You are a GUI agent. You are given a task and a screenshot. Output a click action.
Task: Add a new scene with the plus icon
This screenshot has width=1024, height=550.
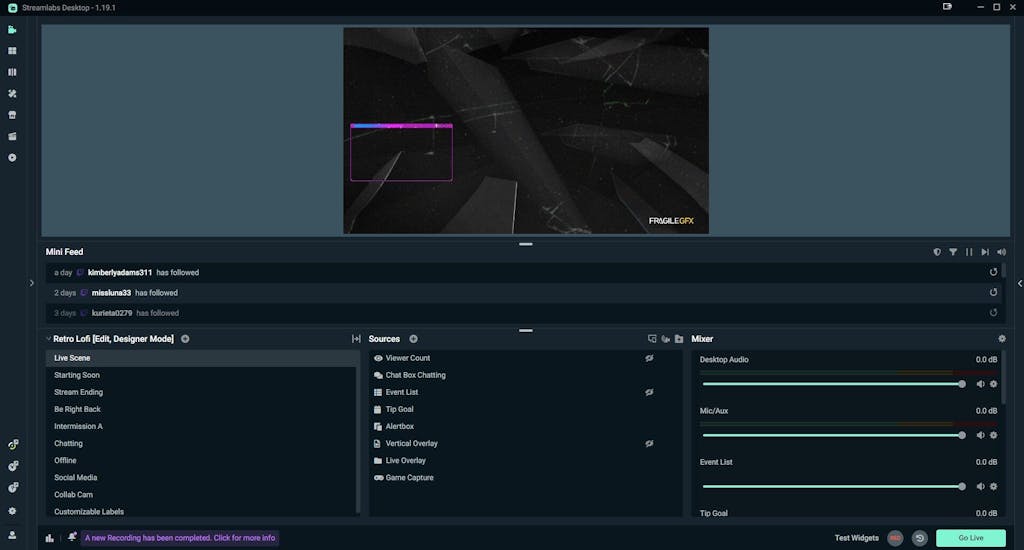tap(185, 339)
